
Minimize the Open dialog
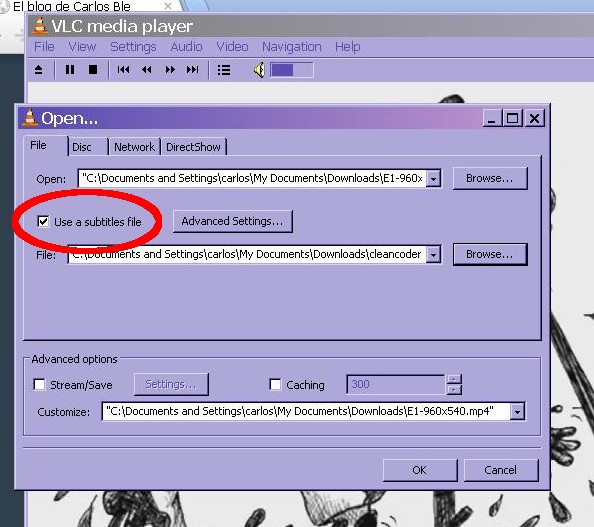492,119
